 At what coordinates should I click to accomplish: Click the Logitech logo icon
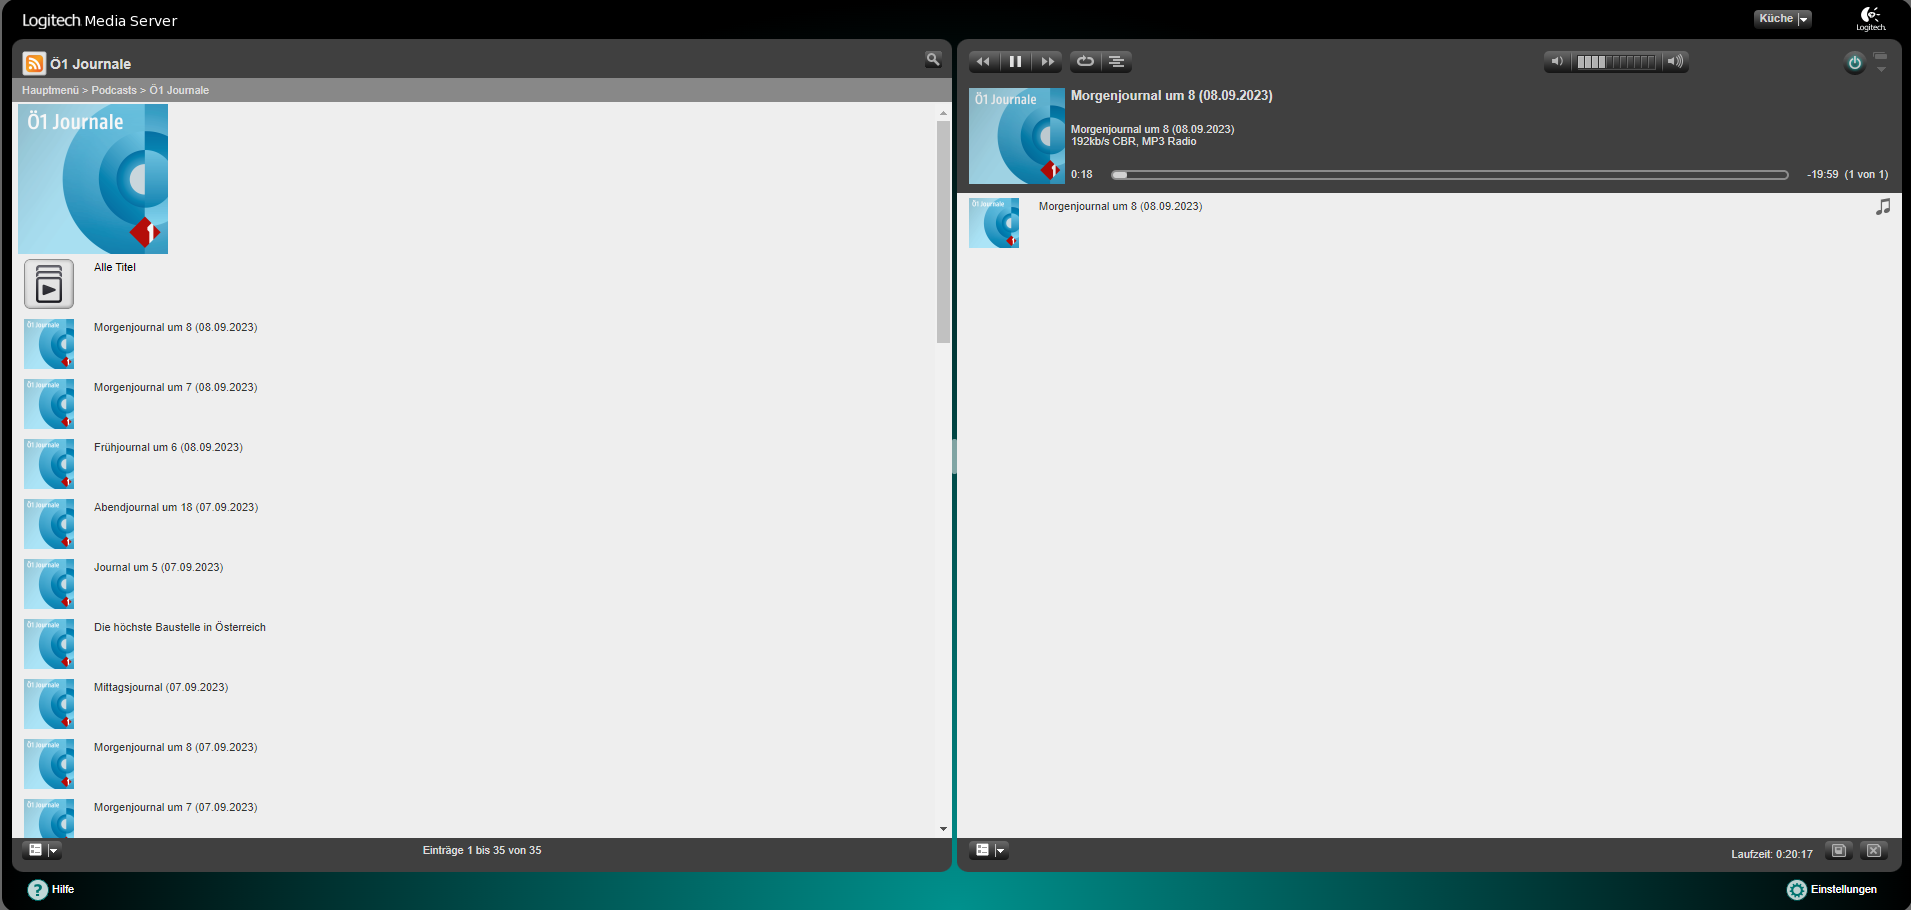[x=1871, y=18]
